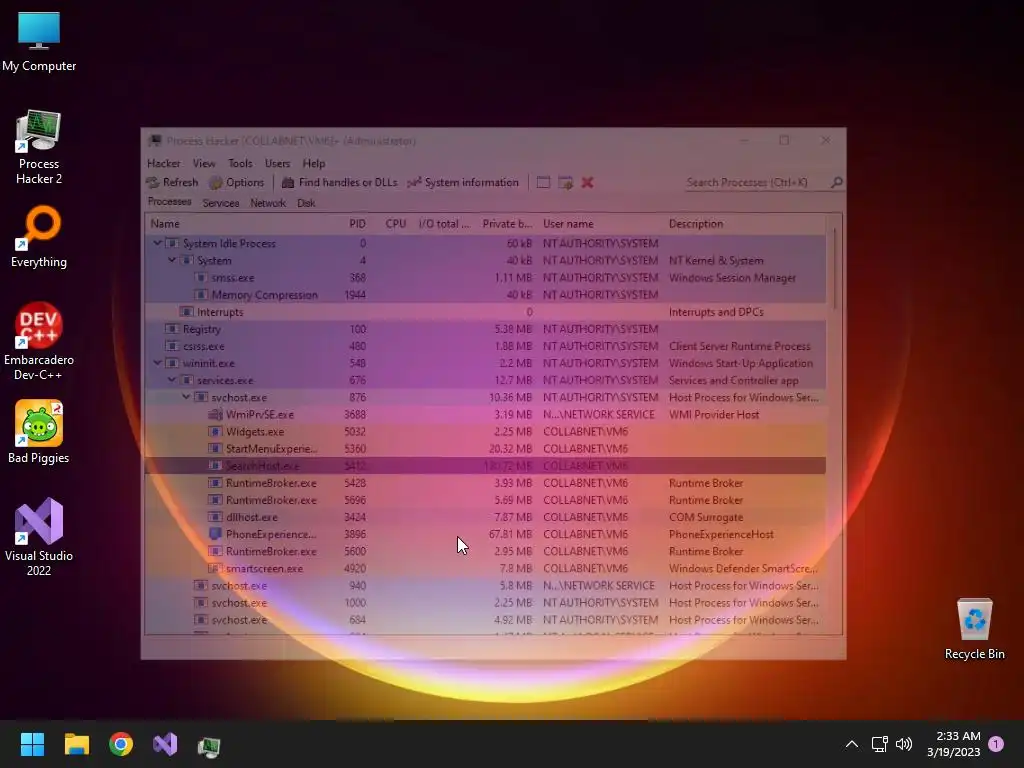Switch to the Network tab

point(268,203)
